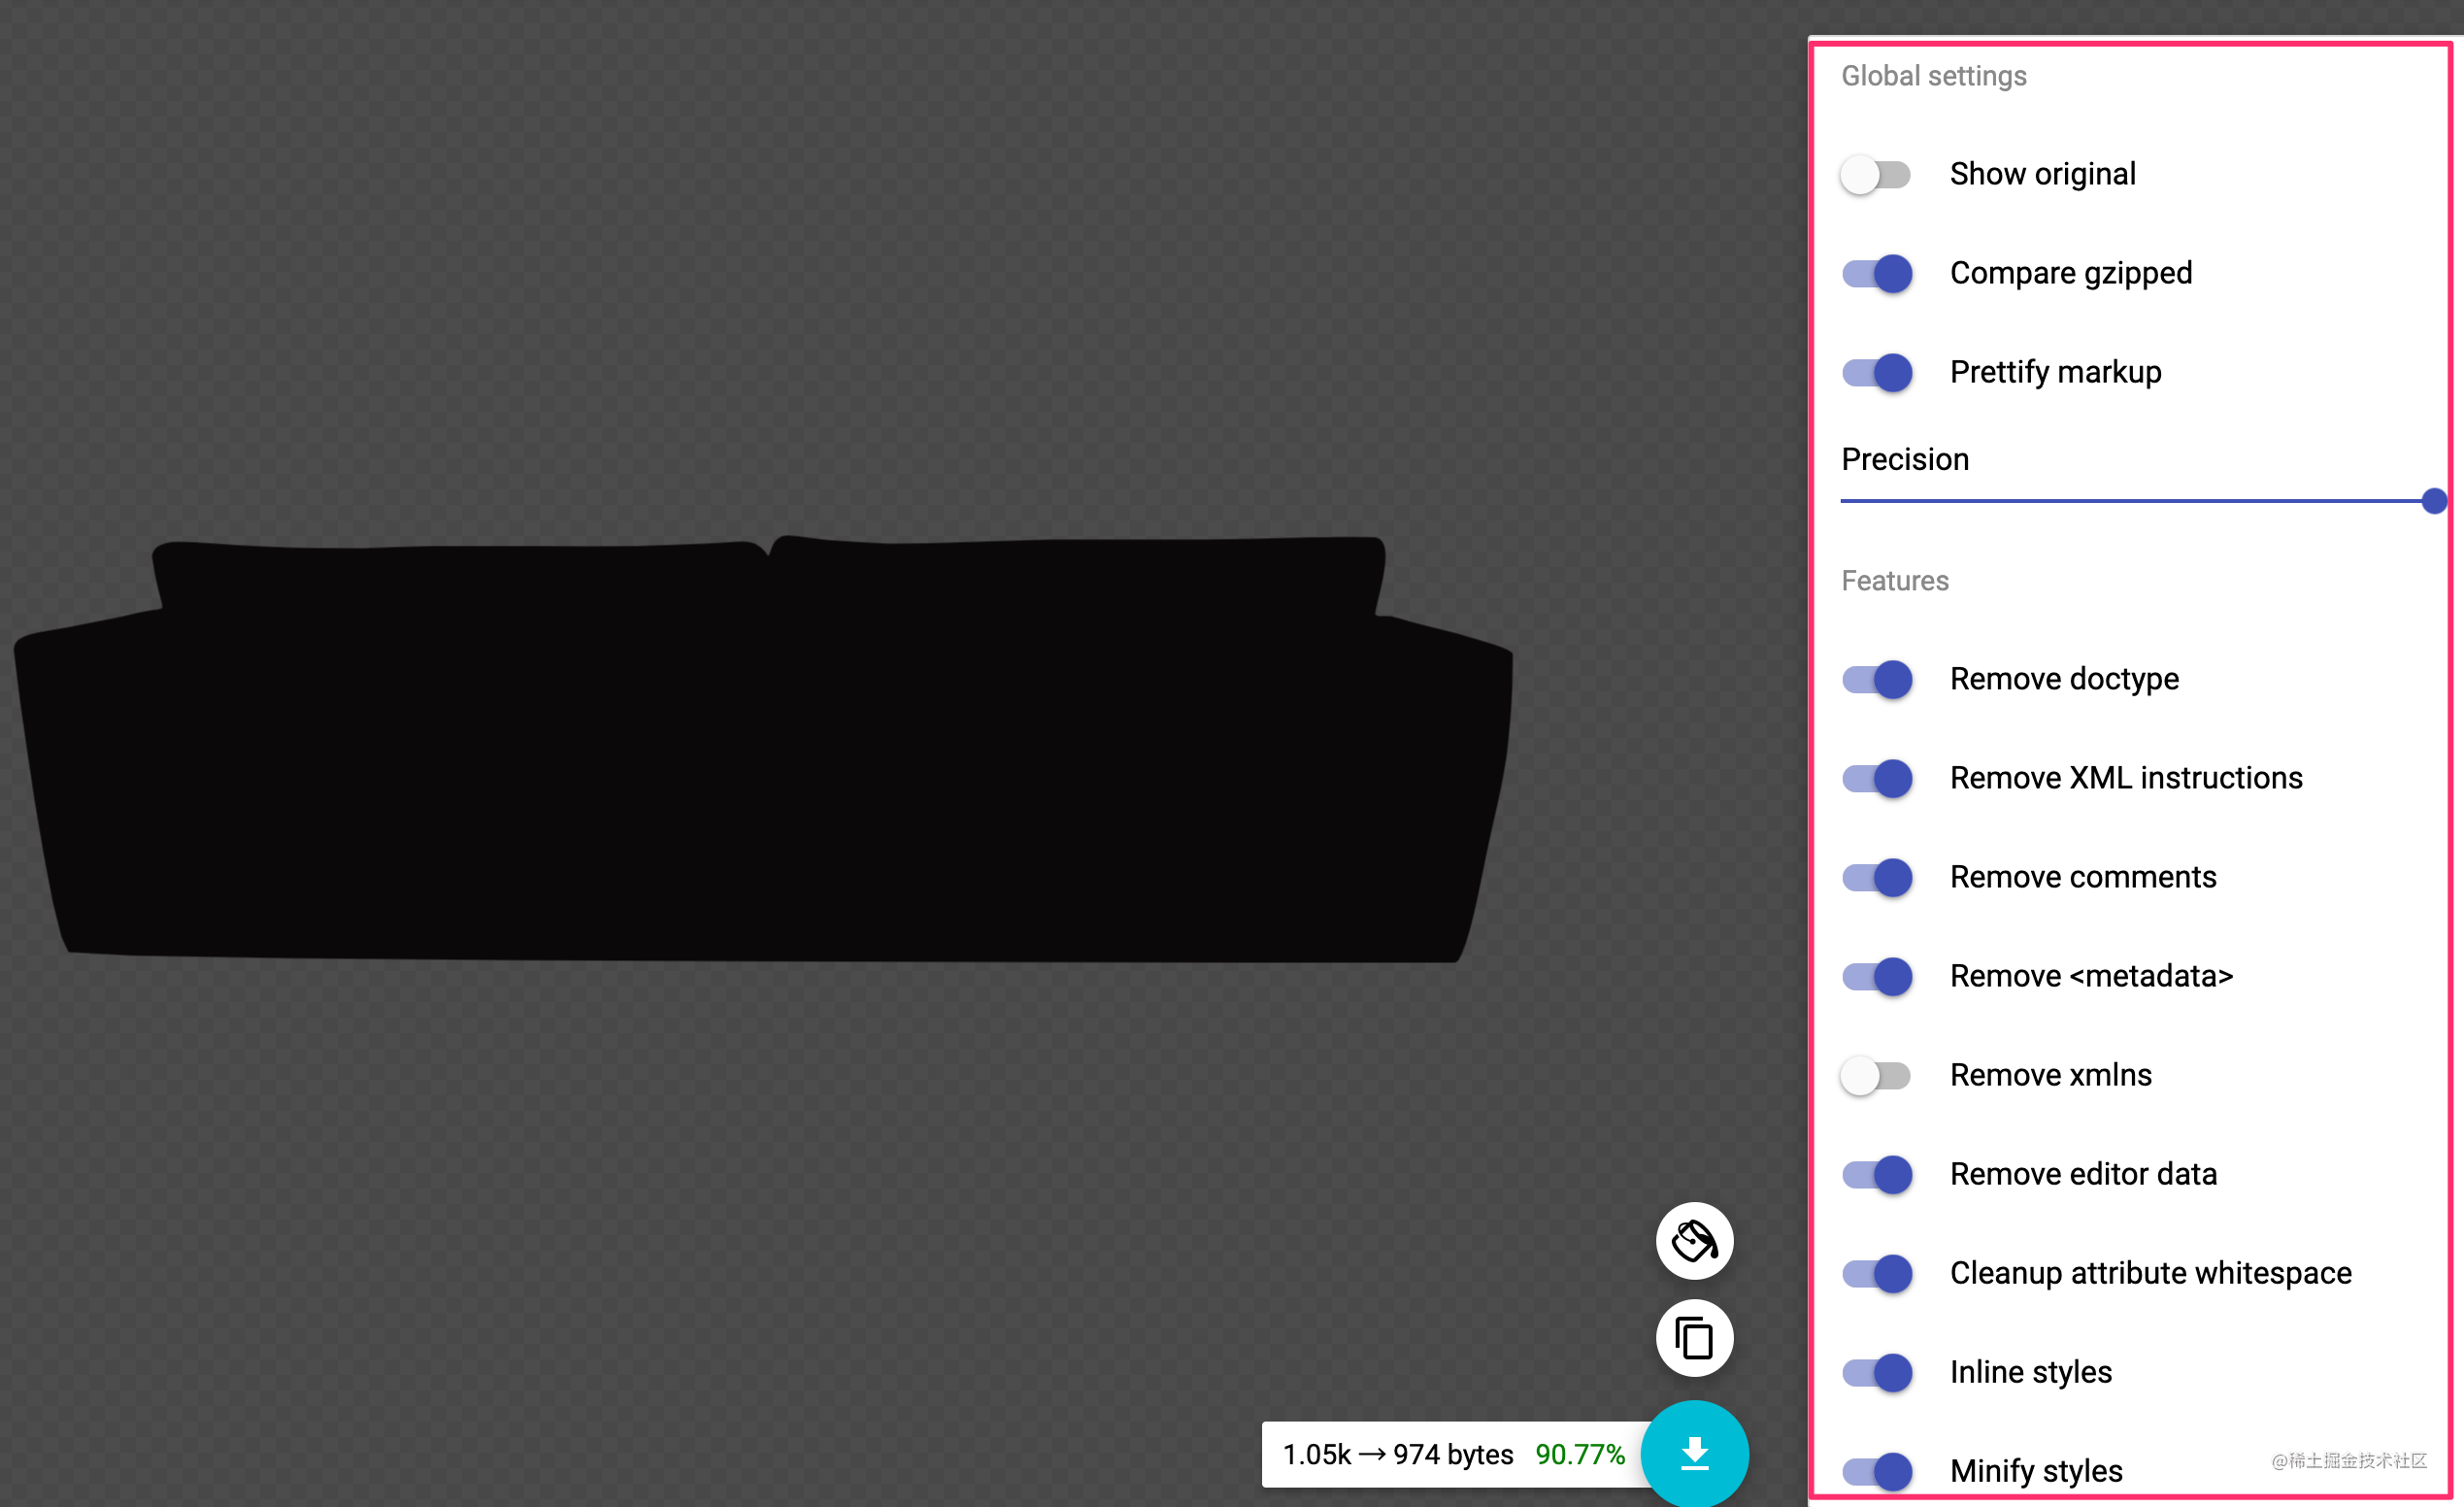Click the copy markup icon button
Image resolution: width=2464 pixels, height=1507 pixels.
click(1694, 1338)
